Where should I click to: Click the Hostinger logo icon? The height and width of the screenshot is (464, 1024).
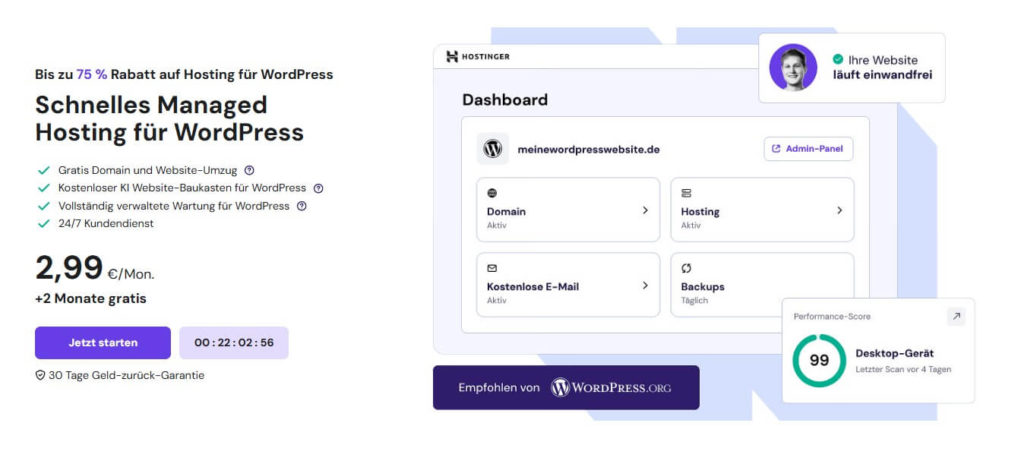[453, 57]
